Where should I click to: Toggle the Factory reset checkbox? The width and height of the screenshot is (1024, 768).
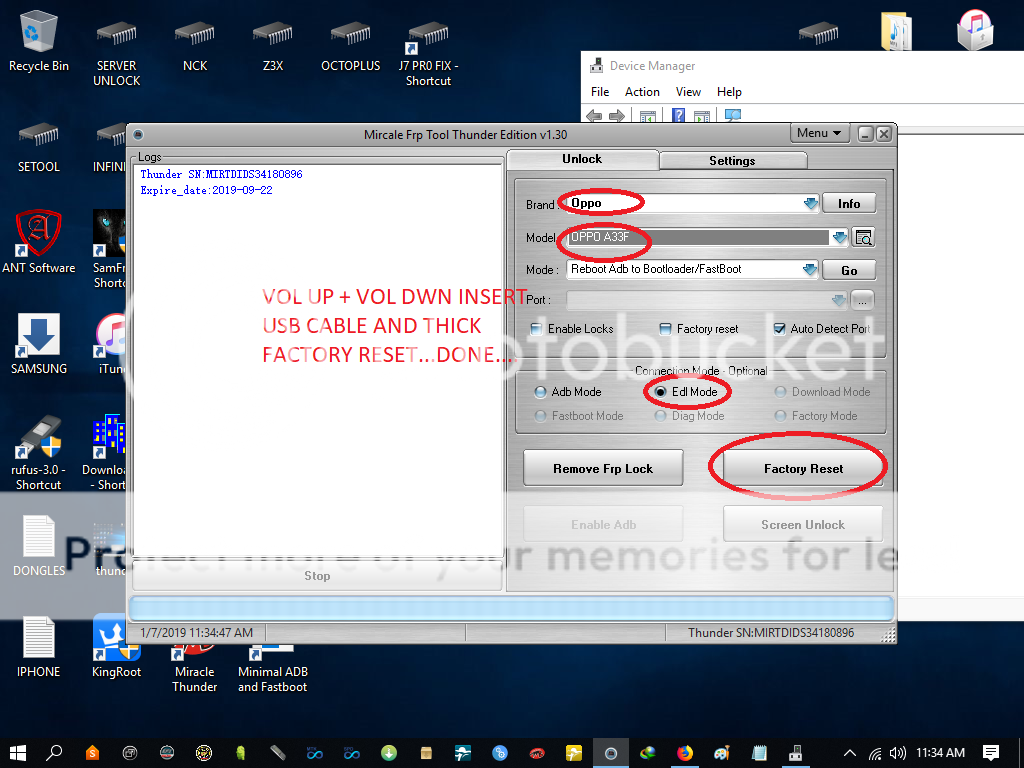pos(666,329)
